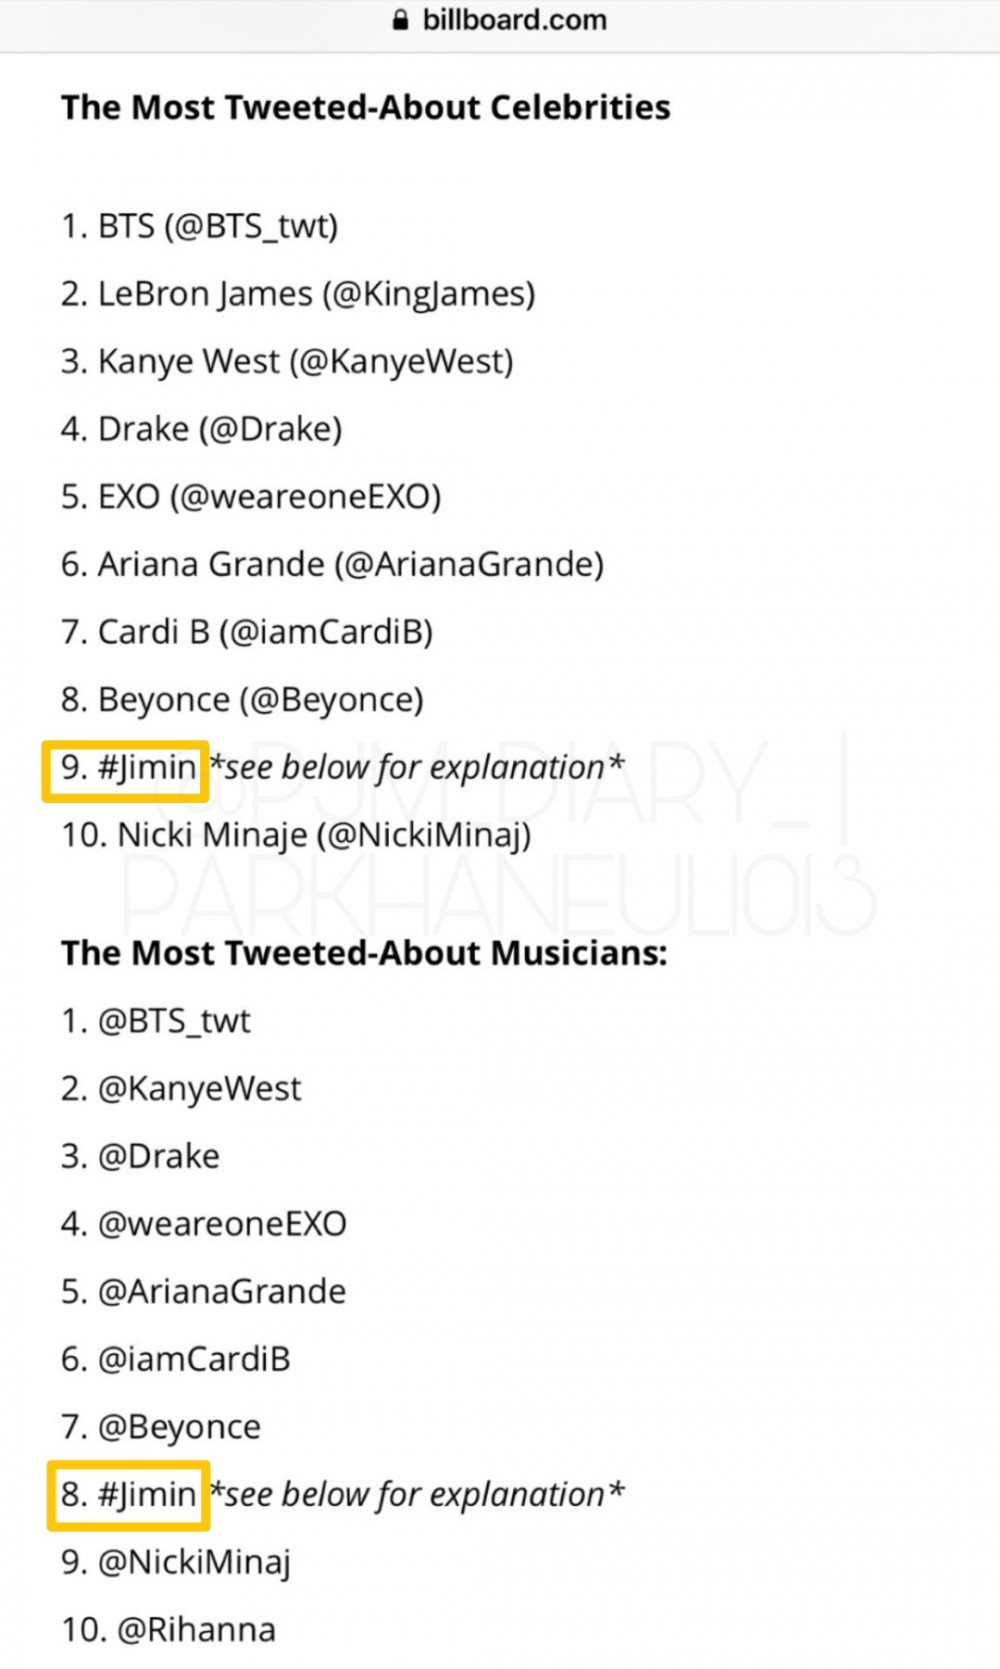Select Kanye West (@KanyeWest) list item
This screenshot has height=1669, width=1000.
pyautogui.click(x=287, y=361)
